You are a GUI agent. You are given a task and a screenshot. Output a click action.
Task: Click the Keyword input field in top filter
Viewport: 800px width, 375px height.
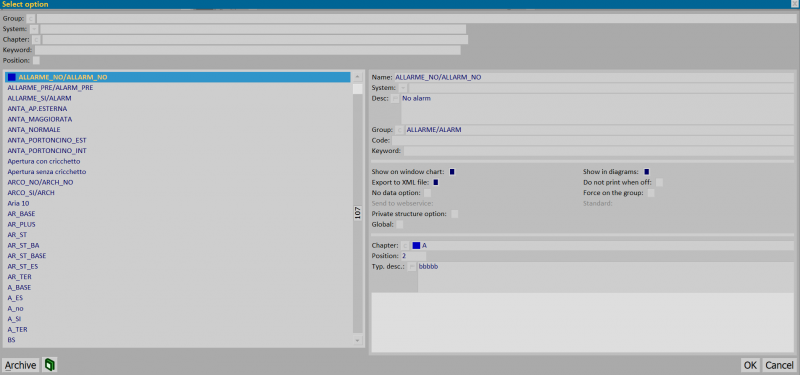click(247, 50)
